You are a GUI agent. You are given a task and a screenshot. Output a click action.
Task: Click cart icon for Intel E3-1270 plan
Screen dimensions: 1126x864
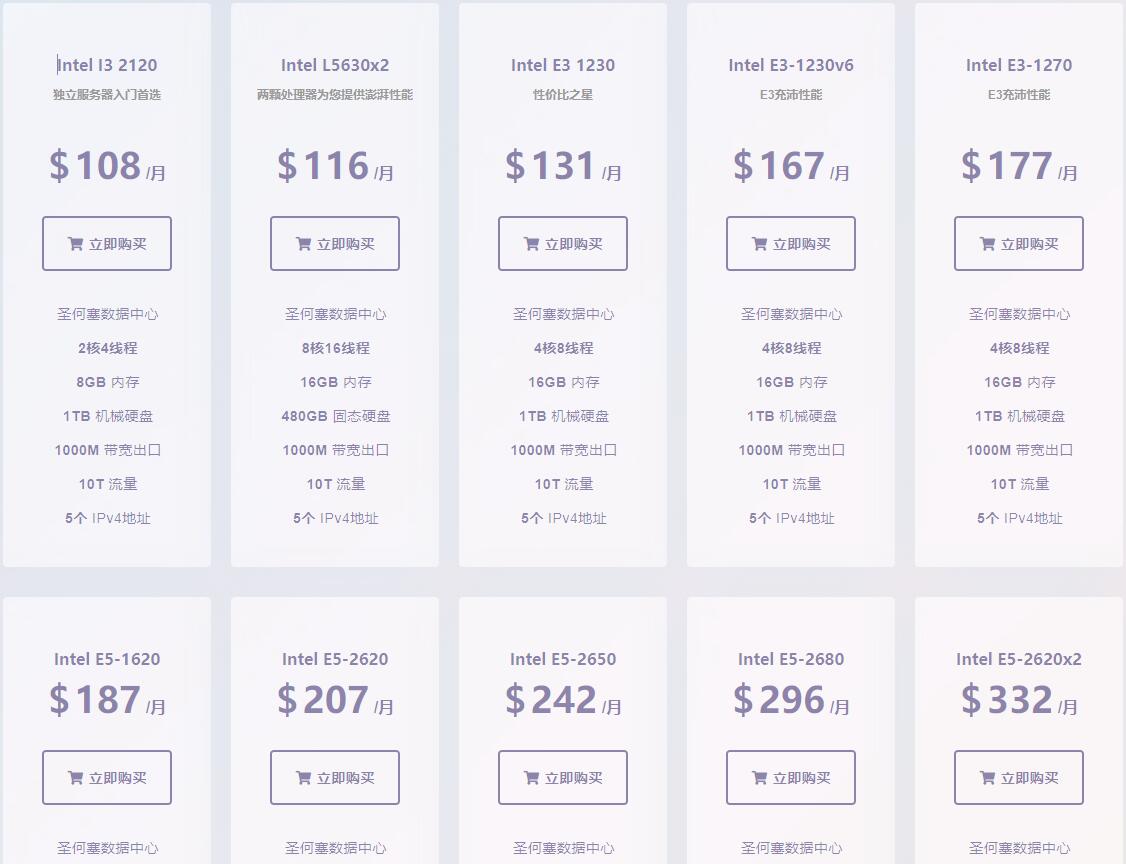987,244
